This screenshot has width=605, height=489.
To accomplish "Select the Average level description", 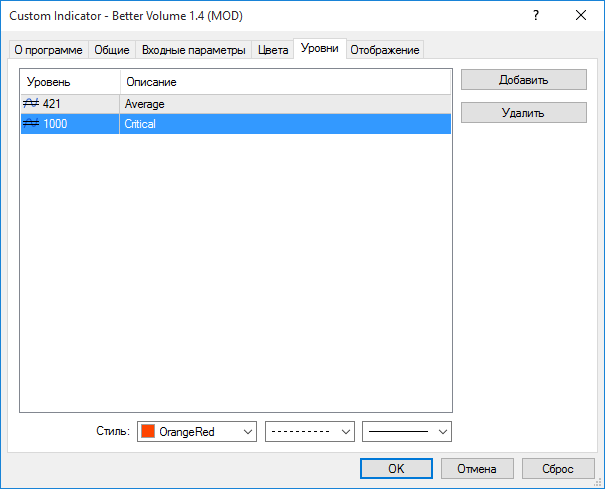I will (145, 103).
